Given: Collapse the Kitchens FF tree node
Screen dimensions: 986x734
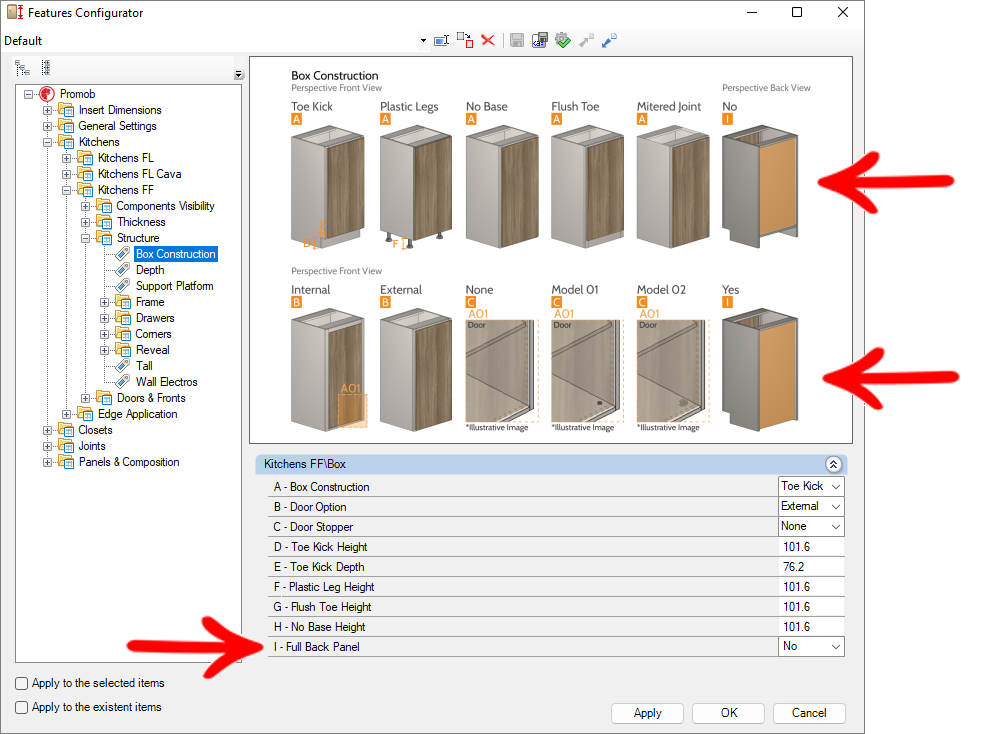Looking at the screenshot, I should 67,190.
